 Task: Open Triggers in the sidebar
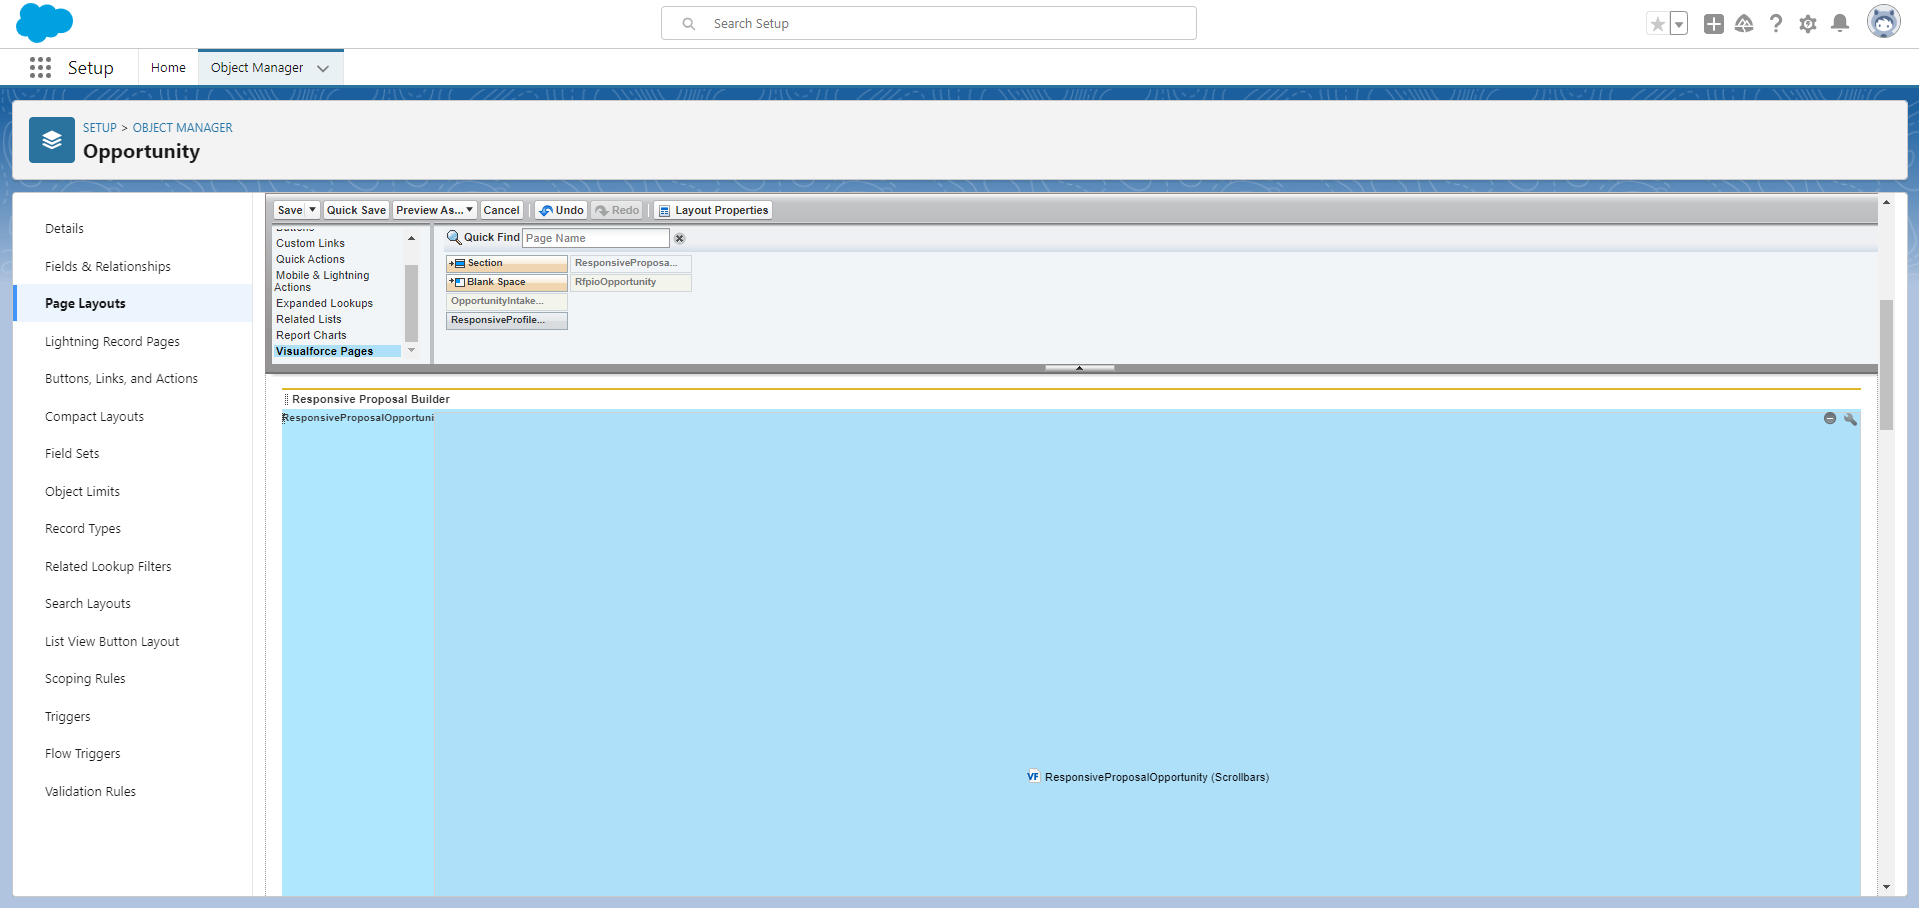pos(133,716)
